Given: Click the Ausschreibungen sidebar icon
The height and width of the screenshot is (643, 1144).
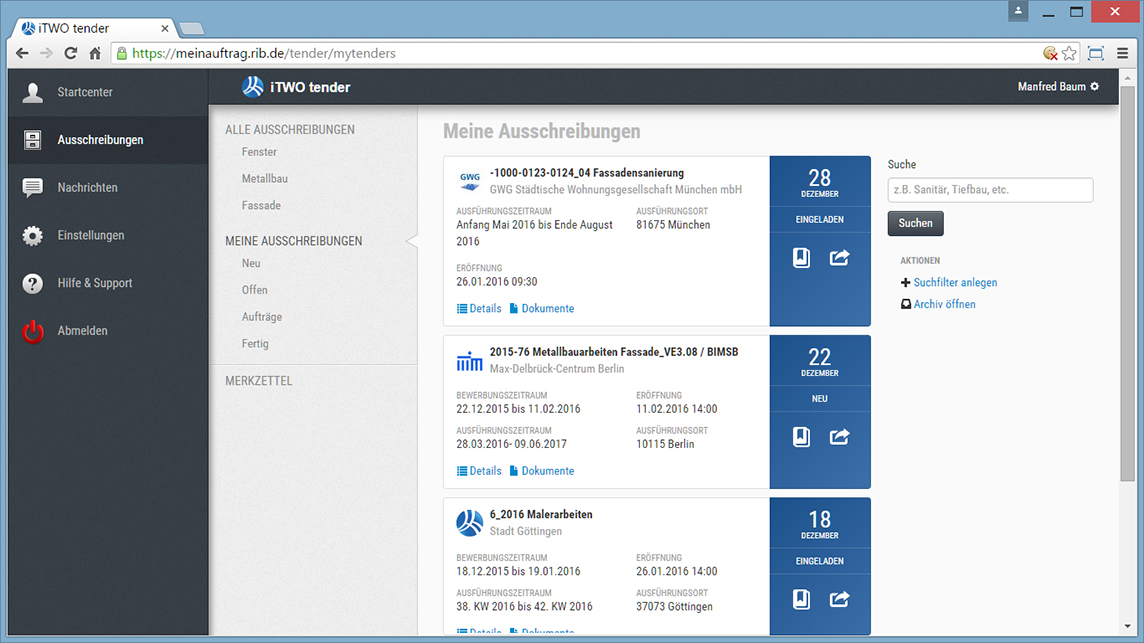Looking at the screenshot, I should pyautogui.click(x=32, y=140).
